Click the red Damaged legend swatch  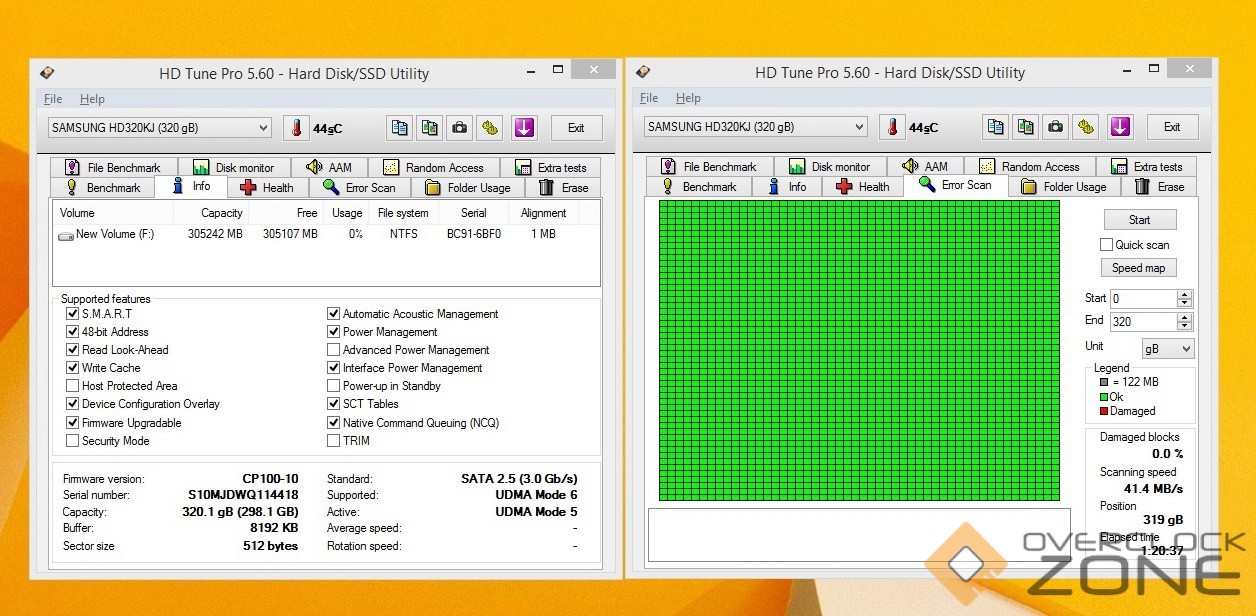[1103, 411]
